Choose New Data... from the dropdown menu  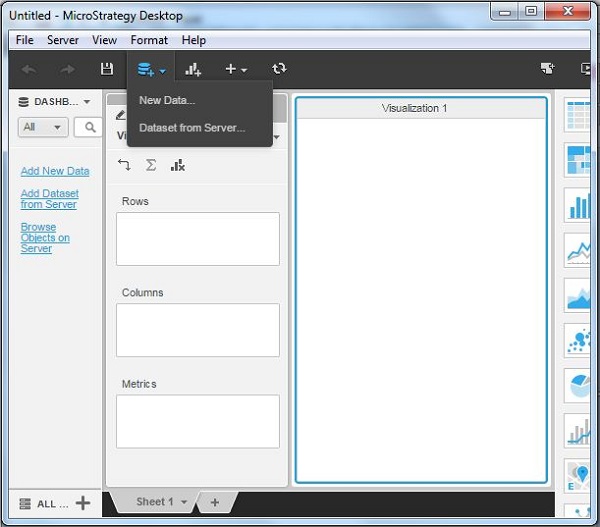coord(167,100)
